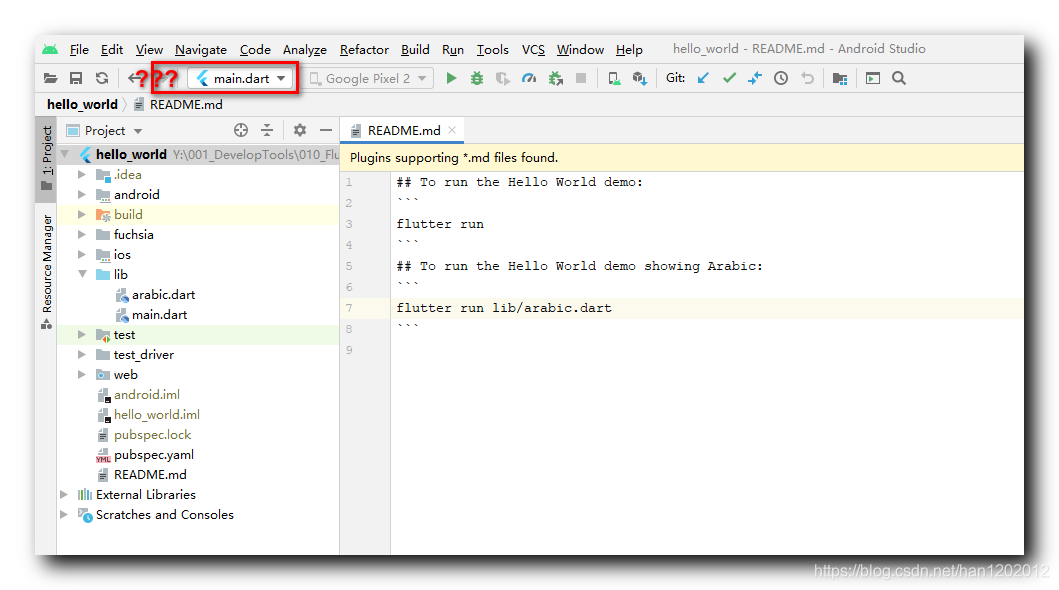Run the app with green play button

pyautogui.click(x=451, y=78)
